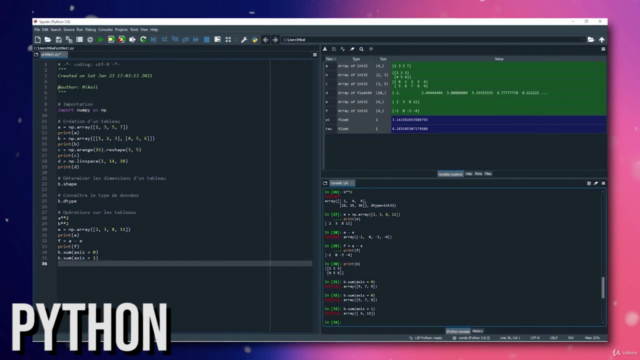Create a new file from the toolbar
Viewport: 640px width, 360px height.
point(38,40)
